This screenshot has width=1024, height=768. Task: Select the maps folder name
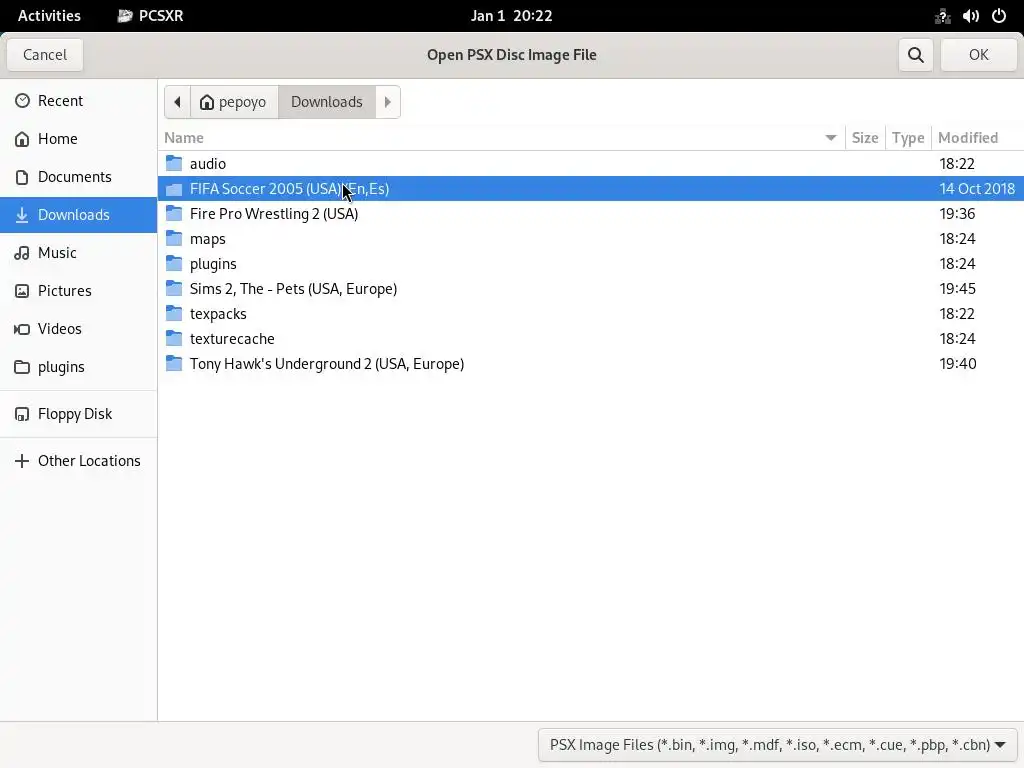click(x=208, y=239)
